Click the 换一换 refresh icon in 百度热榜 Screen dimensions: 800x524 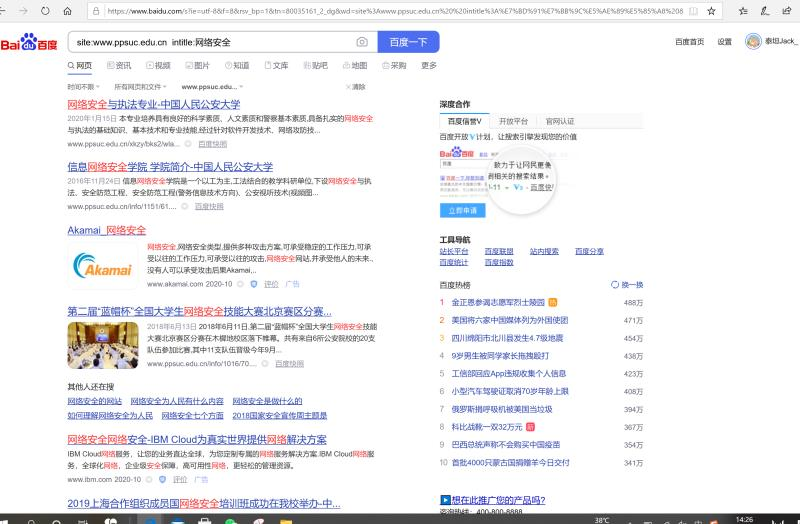click(615, 285)
